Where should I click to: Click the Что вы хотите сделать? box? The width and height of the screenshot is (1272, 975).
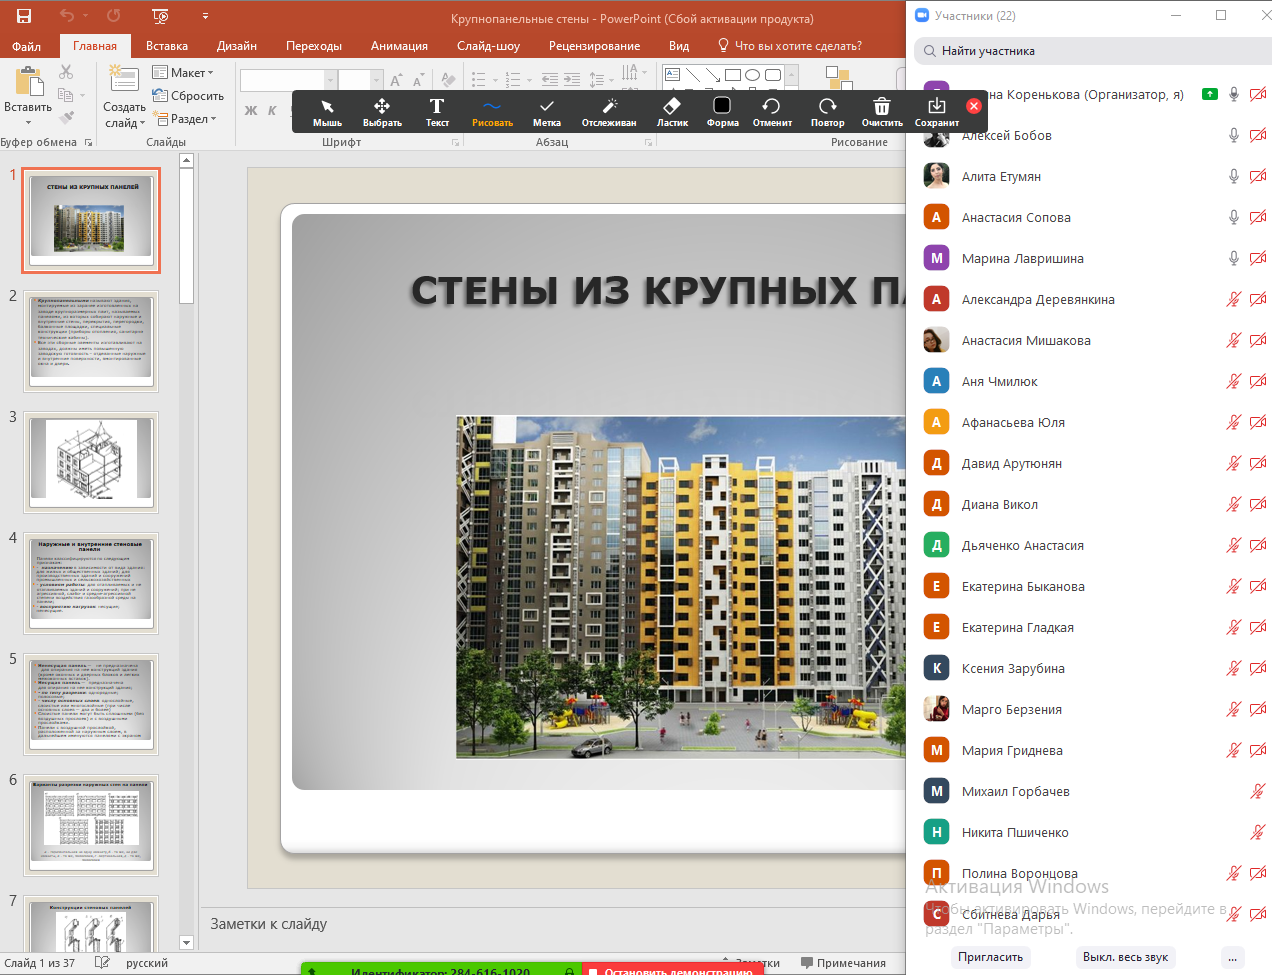click(790, 46)
